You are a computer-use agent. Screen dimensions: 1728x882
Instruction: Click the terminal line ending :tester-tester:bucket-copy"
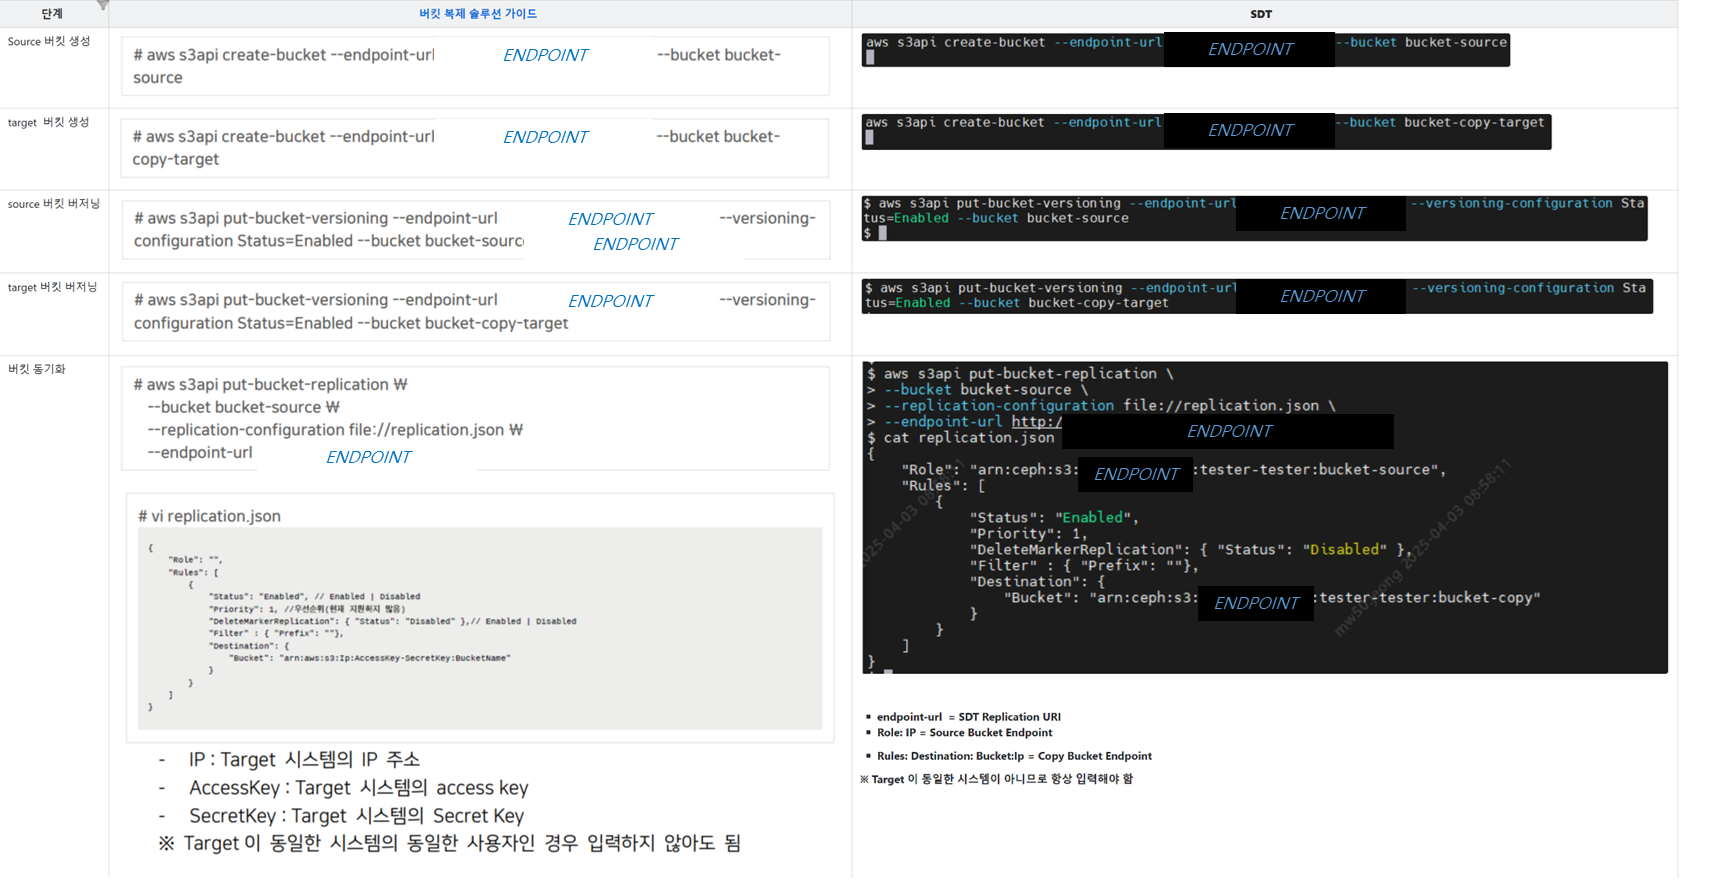tap(1272, 598)
